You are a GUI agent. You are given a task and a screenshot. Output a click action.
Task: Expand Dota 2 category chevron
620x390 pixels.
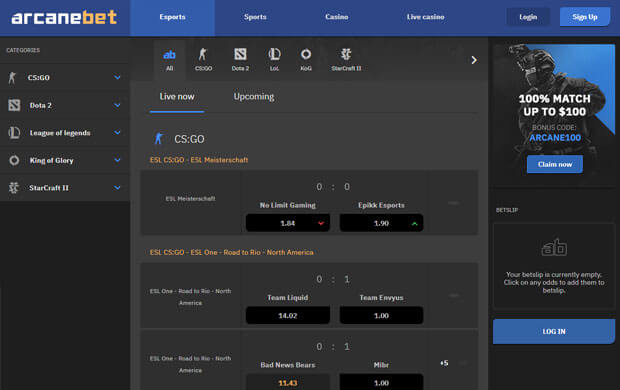coord(117,105)
